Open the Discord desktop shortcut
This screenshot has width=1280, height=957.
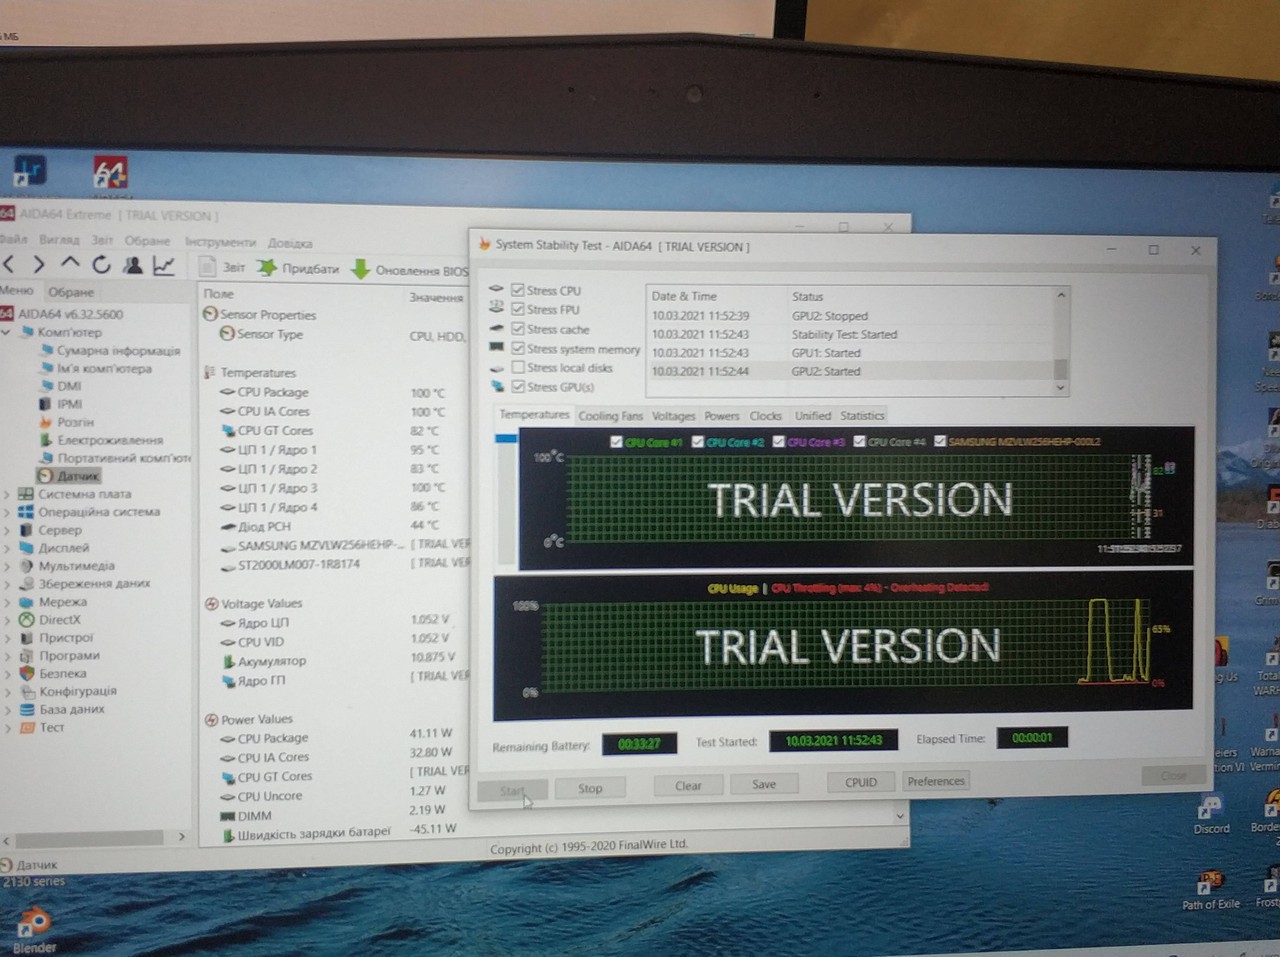(1210, 808)
